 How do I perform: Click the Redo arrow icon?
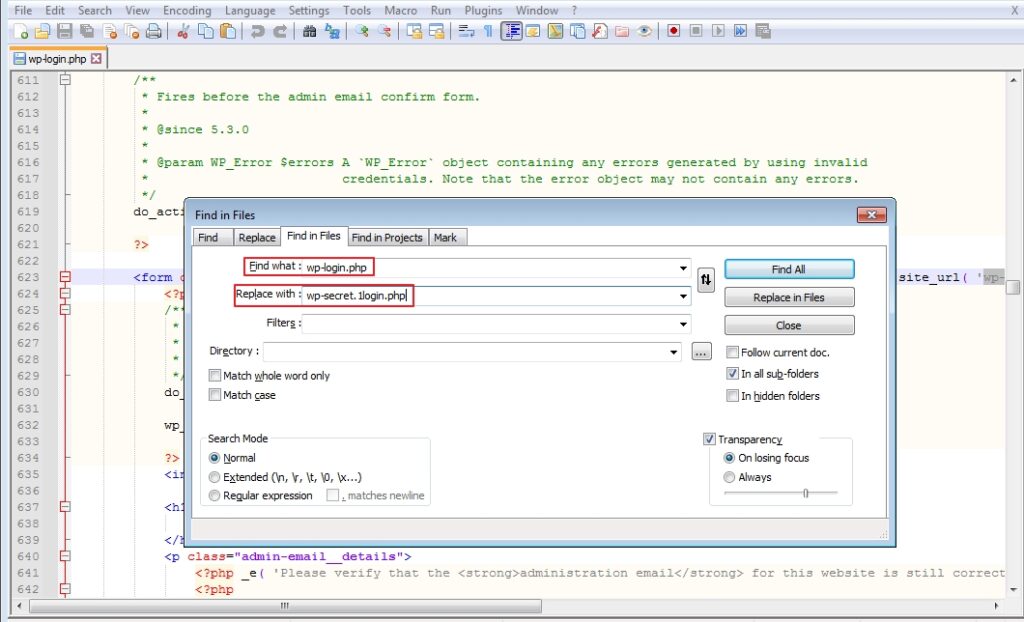click(280, 31)
